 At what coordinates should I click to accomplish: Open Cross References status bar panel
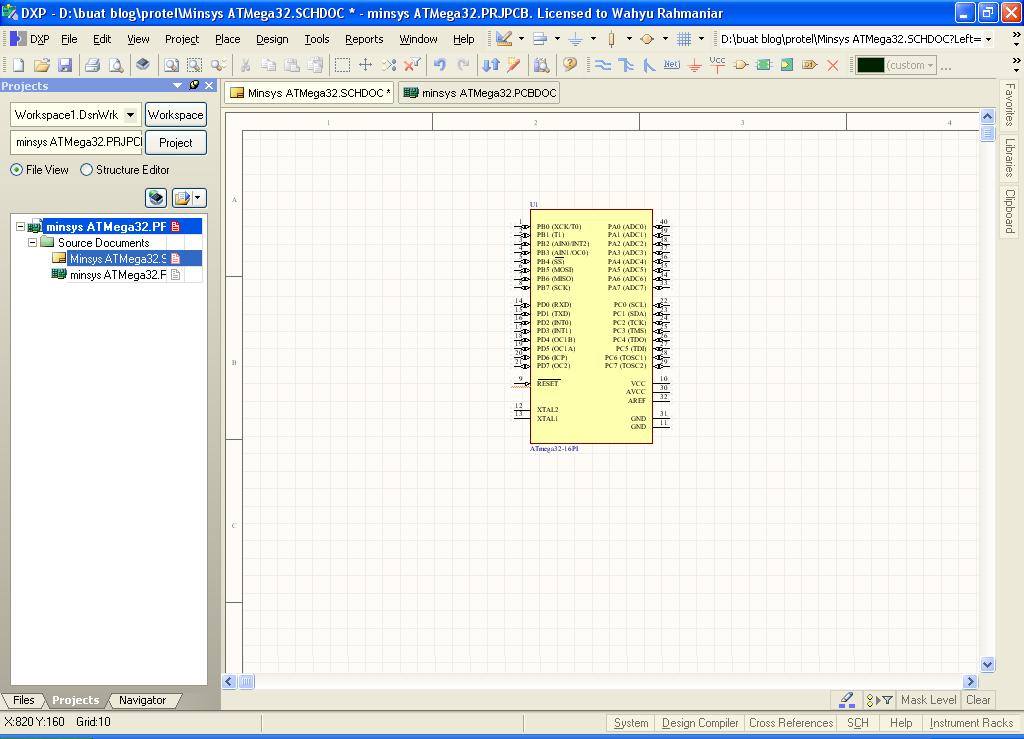[x=791, y=723]
